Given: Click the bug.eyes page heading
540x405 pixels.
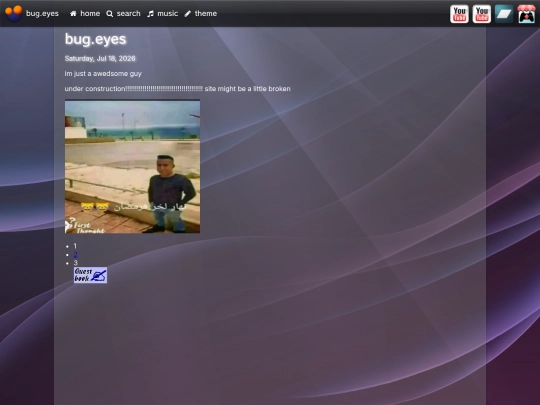Looking at the screenshot, I should [95, 39].
